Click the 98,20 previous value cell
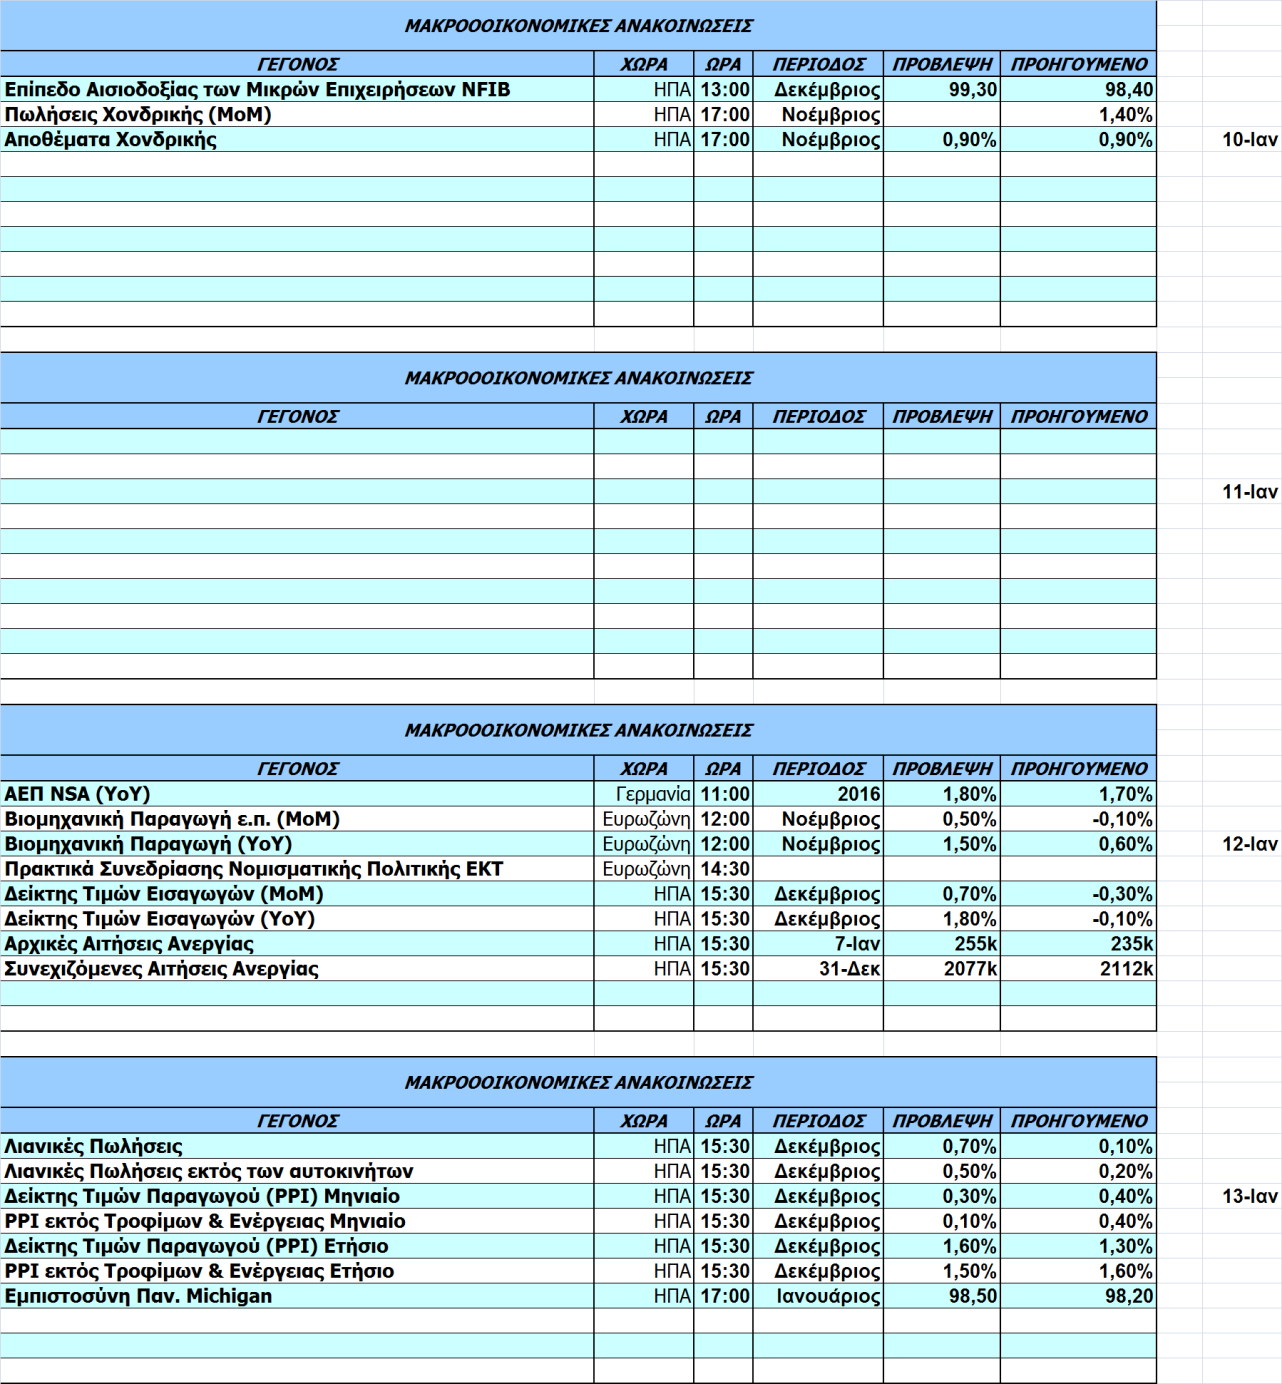This screenshot has width=1282, height=1384. [1078, 1296]
